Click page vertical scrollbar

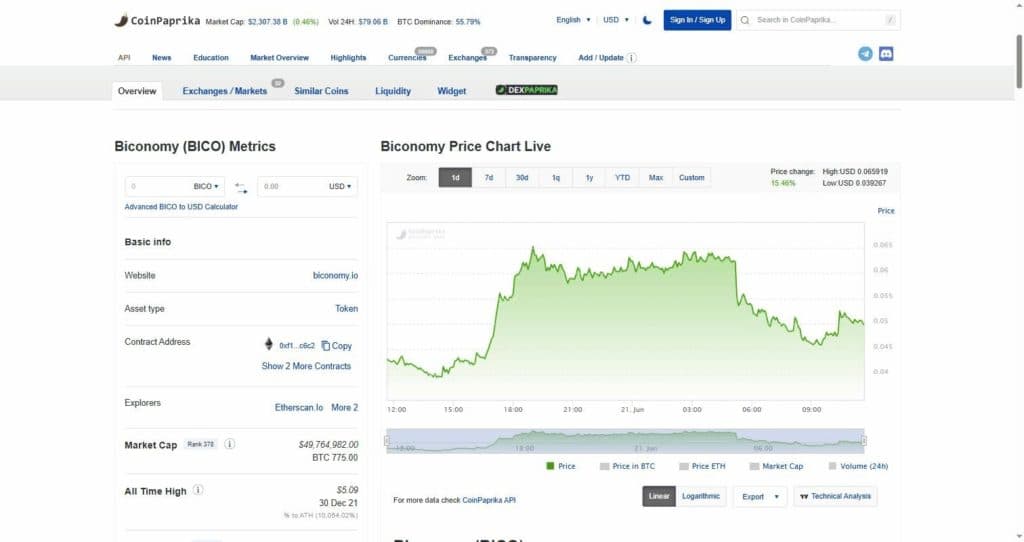click(1019, 62)
